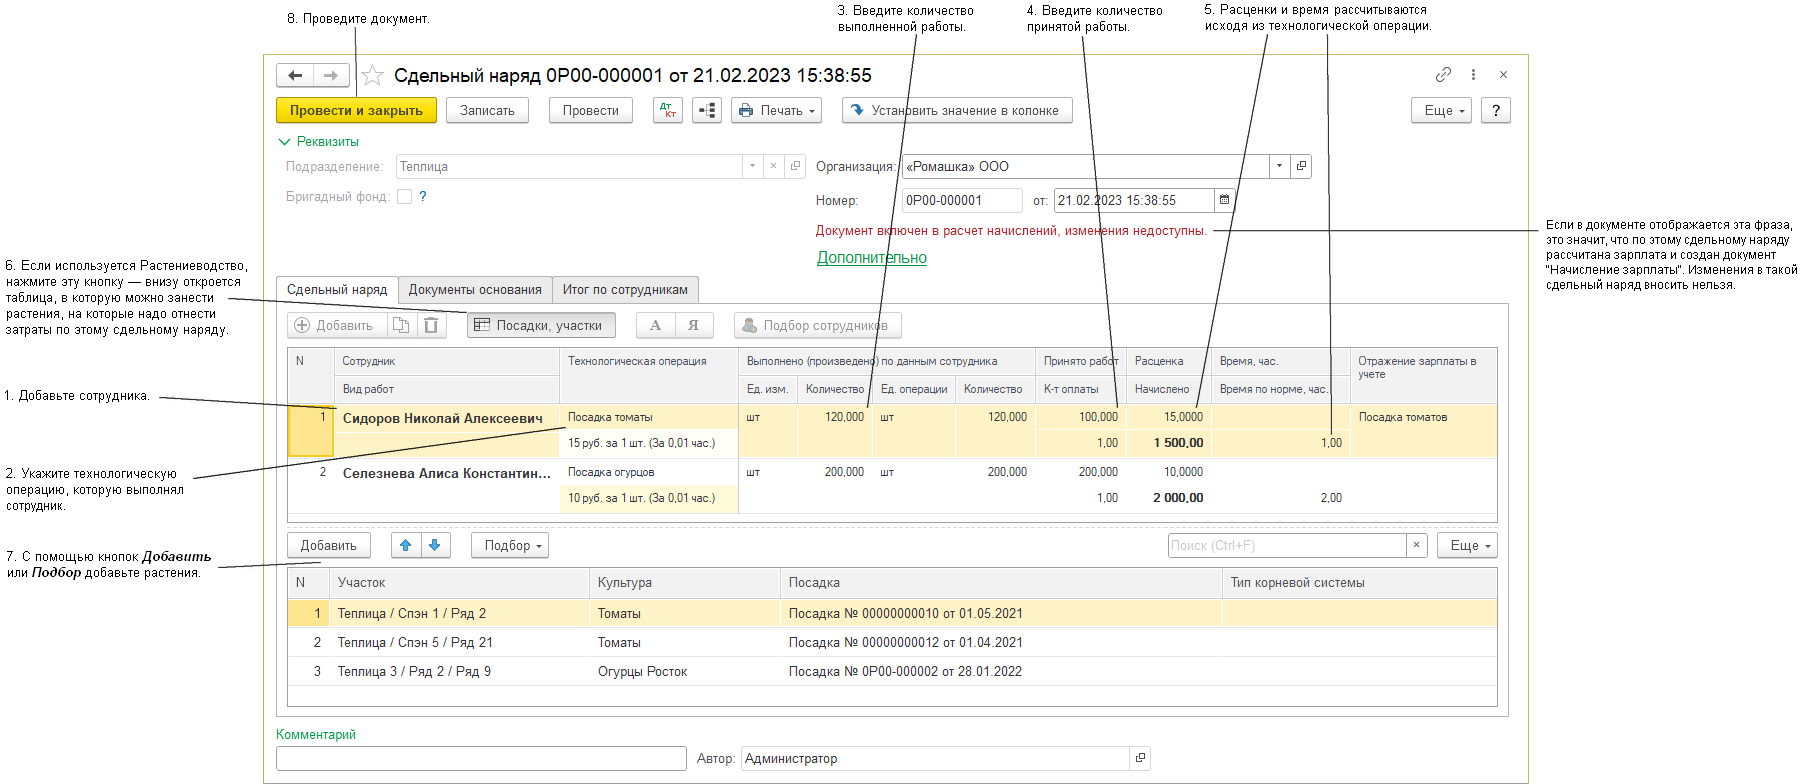Open the Печать dropdown menu

point(776,111)
